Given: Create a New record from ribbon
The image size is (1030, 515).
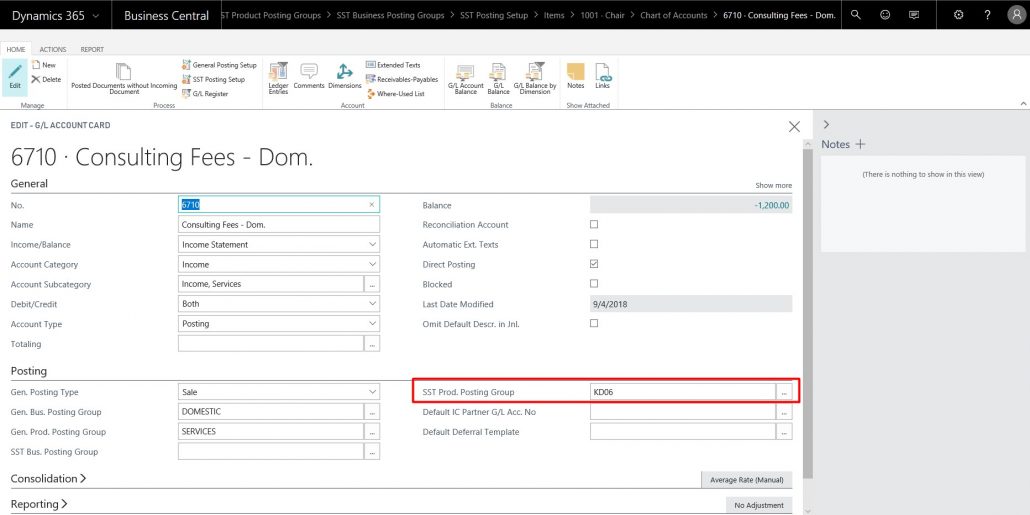Looking at the screenshot, I should point(44,65).
